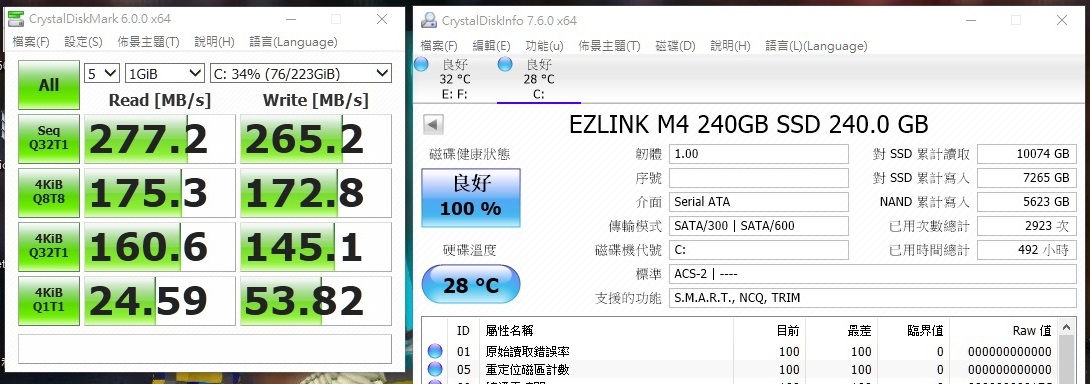1090x384 pixels.
Task: Click the empty comment box in CrystalDiskMark
Action: pyautogui.click(x=204, y=349)
